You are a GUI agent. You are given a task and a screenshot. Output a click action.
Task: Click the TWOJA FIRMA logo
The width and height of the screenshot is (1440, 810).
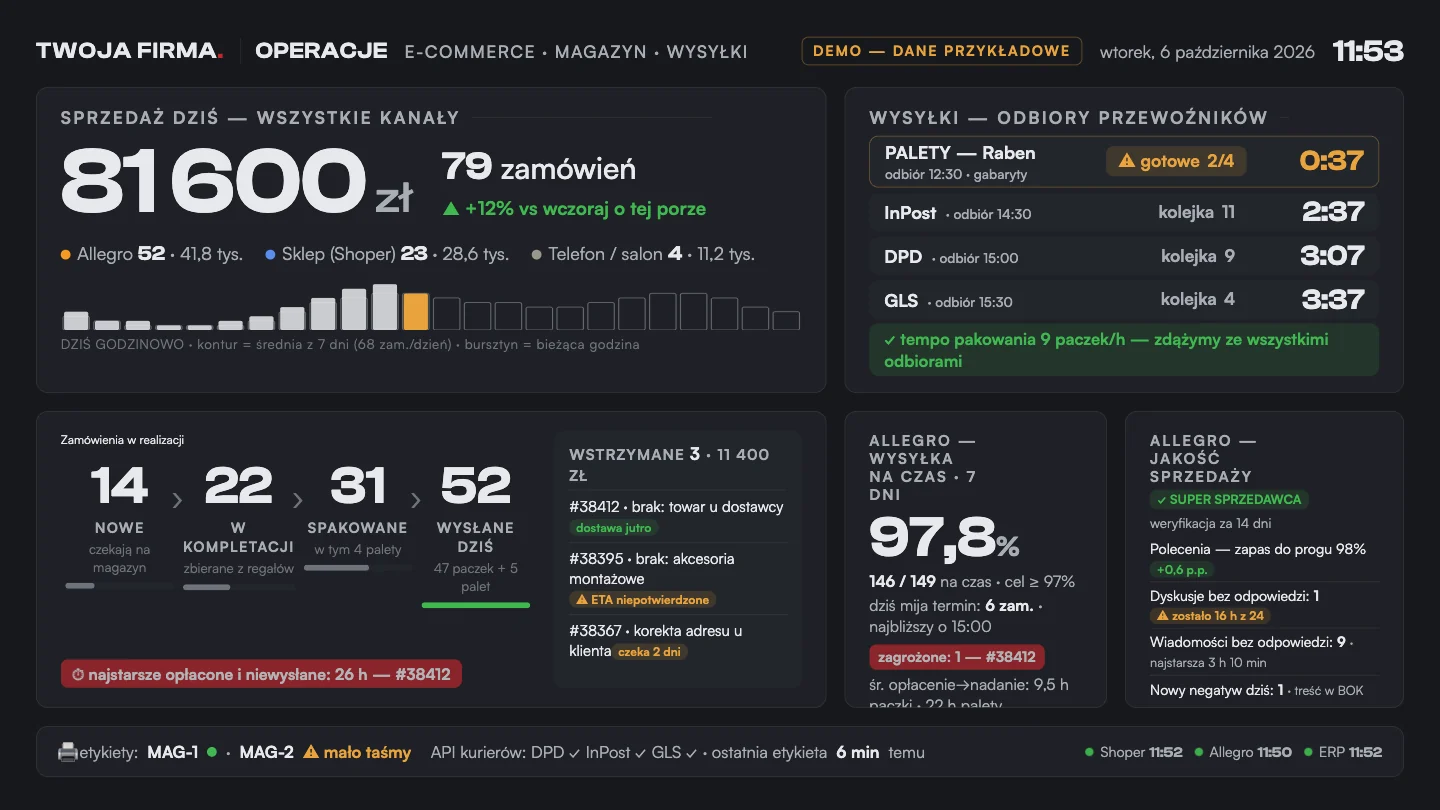tap(130, 51)
